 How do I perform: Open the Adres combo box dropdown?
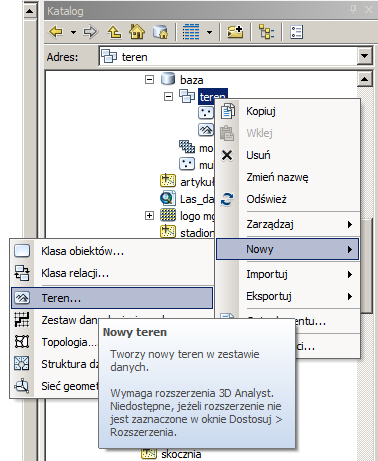[364, 56]
